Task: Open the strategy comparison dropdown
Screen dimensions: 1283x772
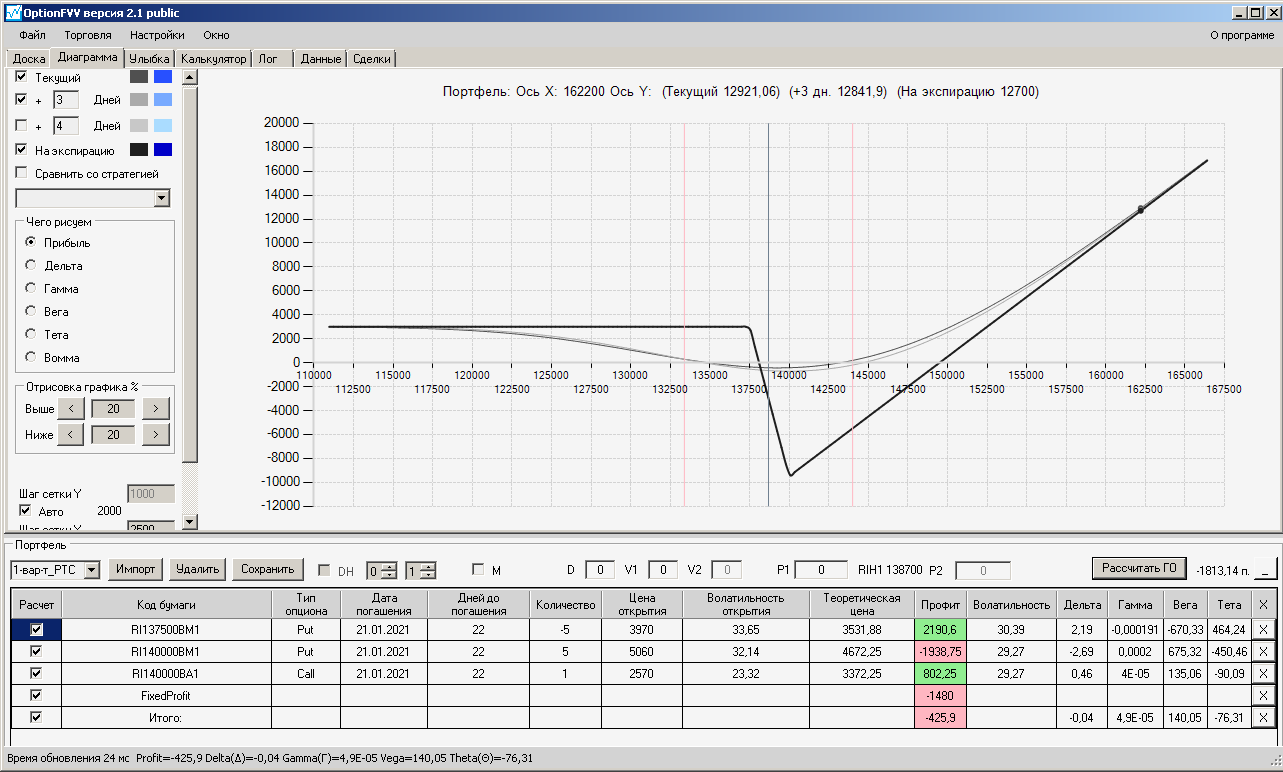Action: click(x=162, y=198)
